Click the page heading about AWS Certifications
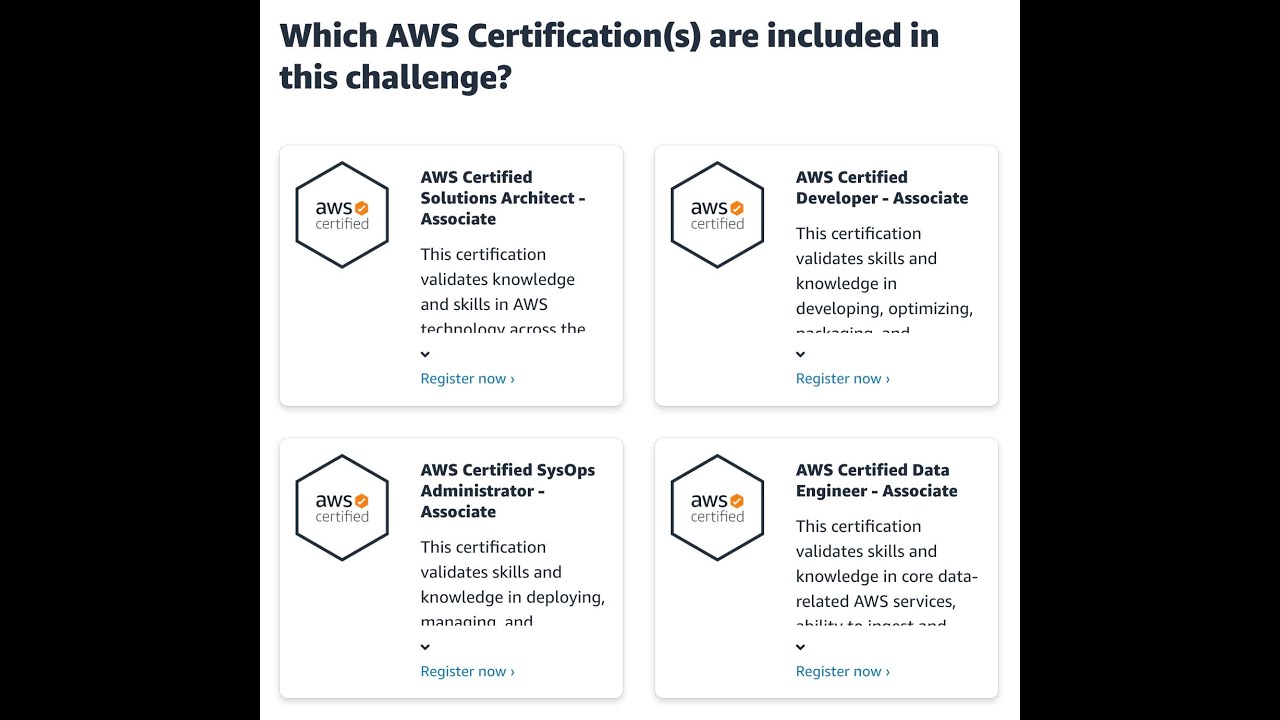Screen dimensions: 1280x720 [608, 56]
